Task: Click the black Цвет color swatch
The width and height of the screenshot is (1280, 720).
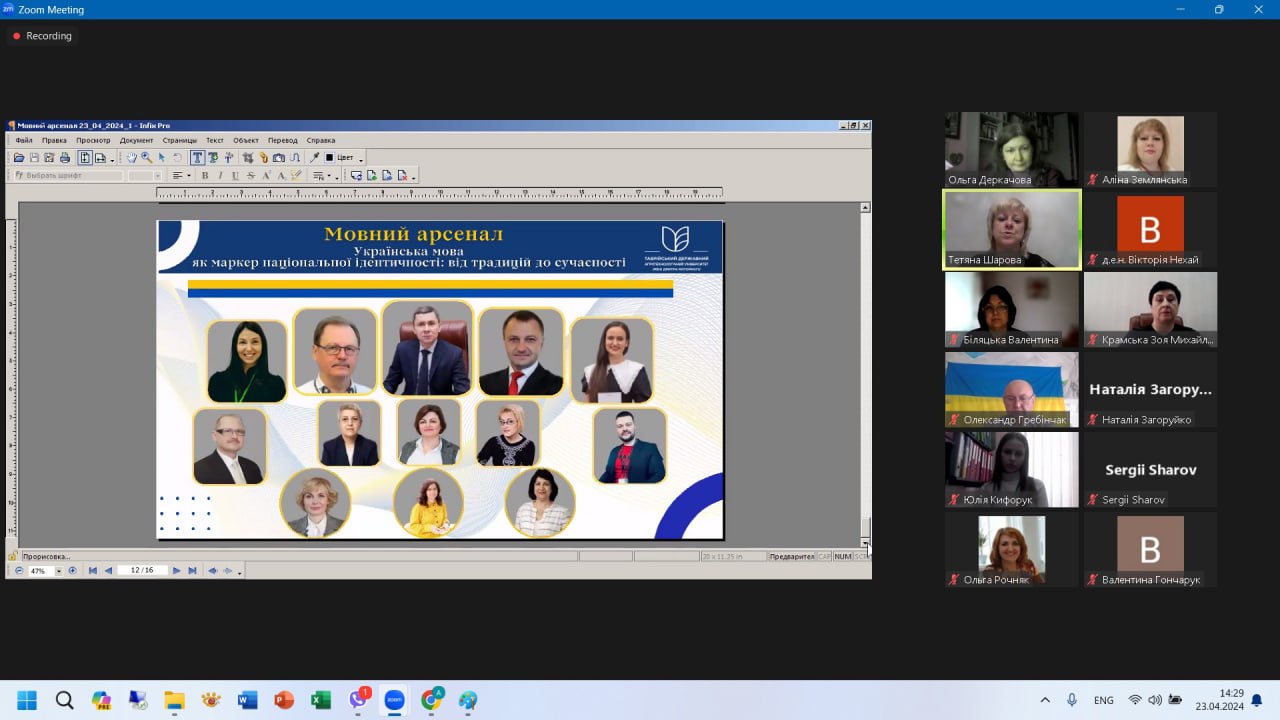Action: pos(329,158)
